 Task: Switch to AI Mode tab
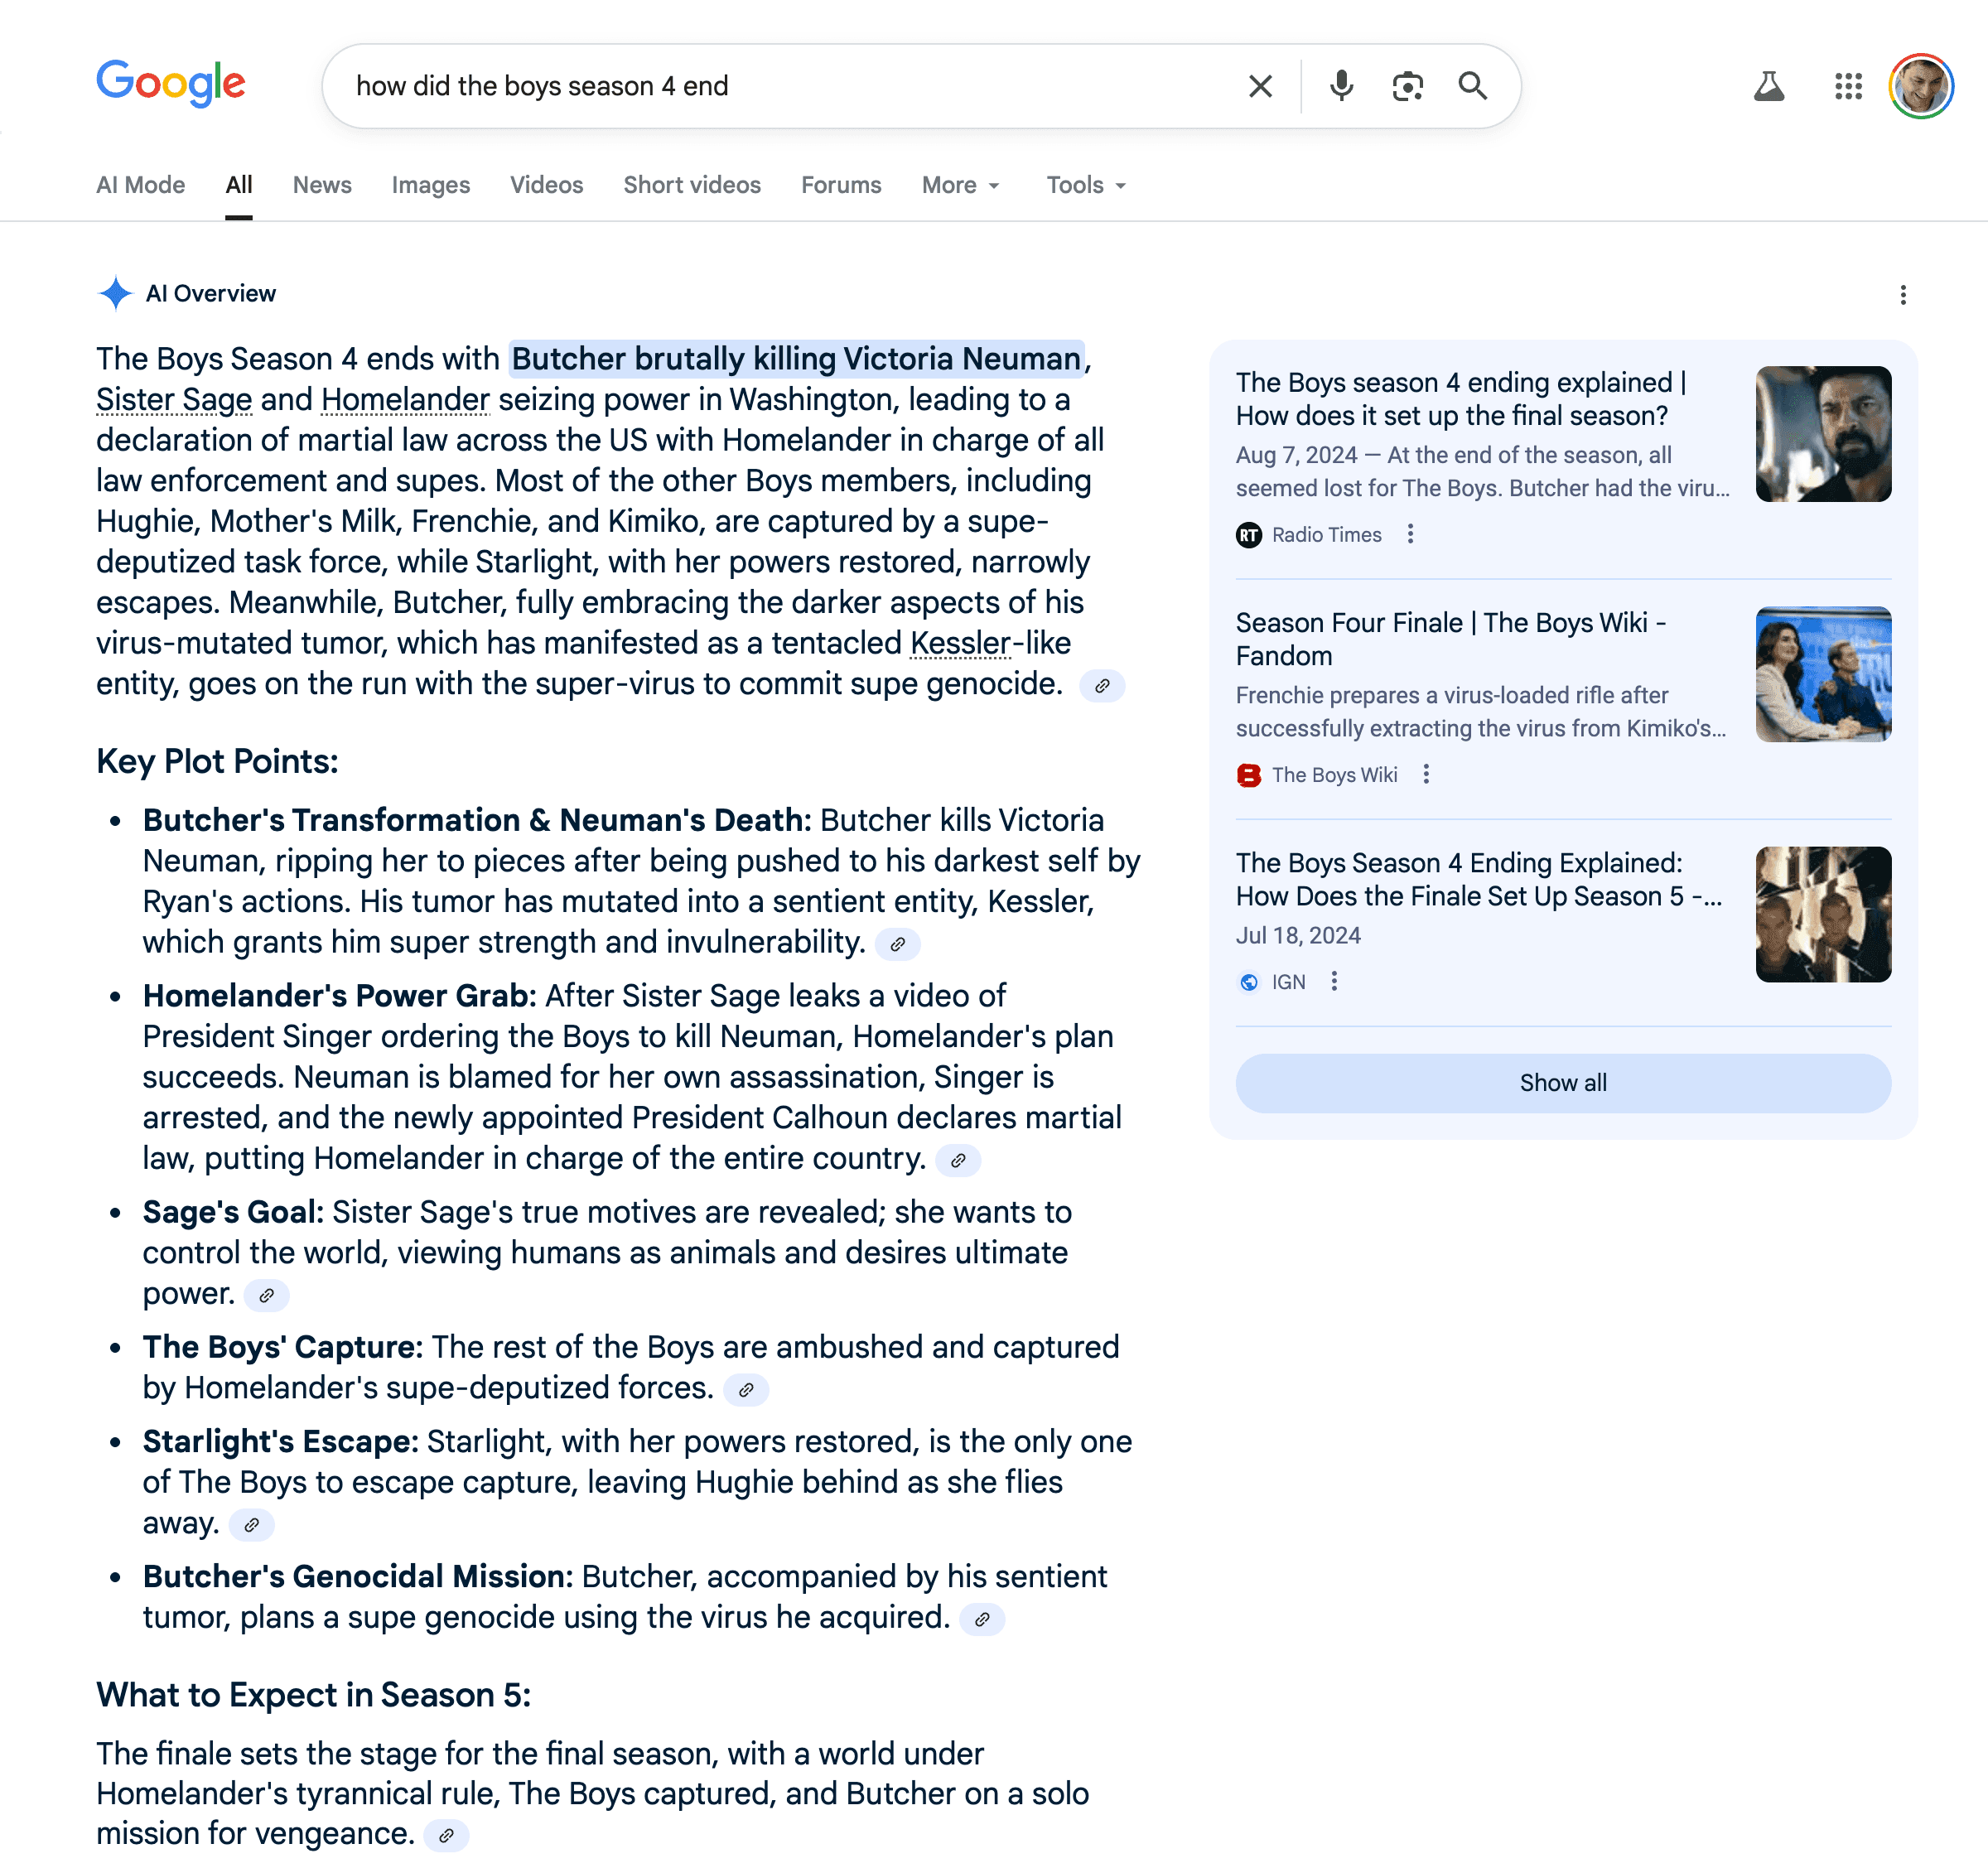[140, 185]
